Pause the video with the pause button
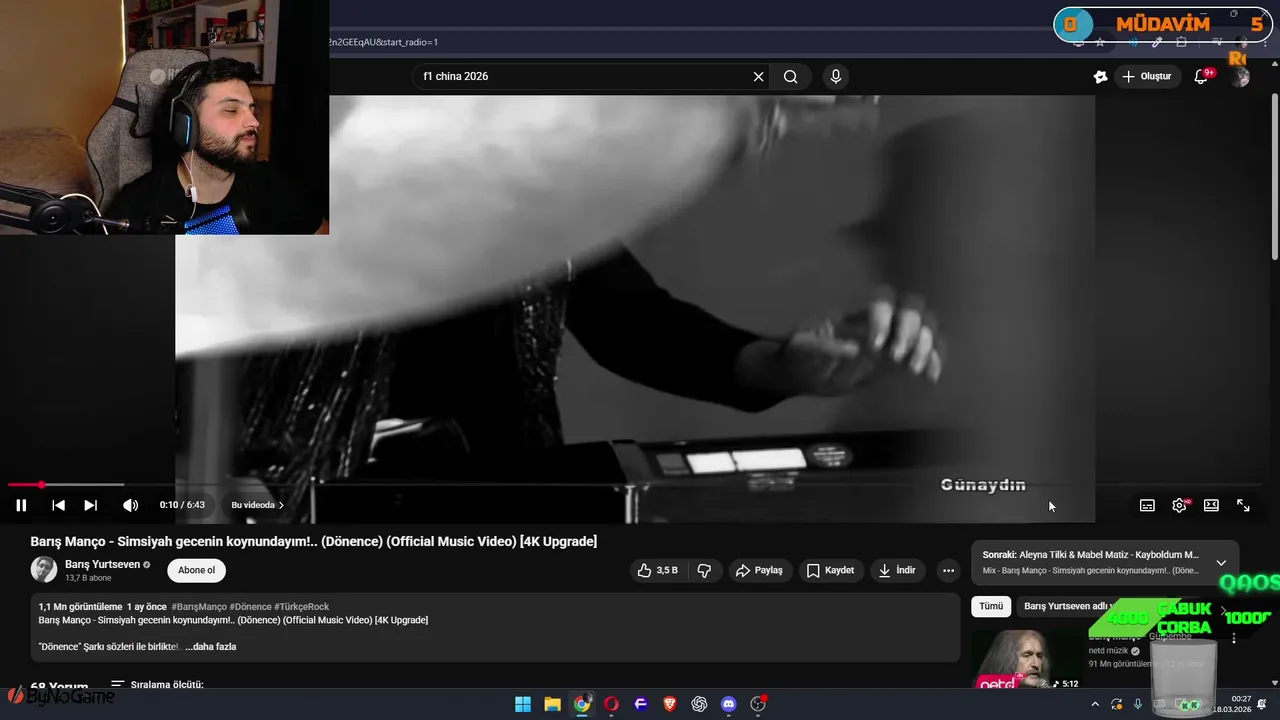 (21, 505)
